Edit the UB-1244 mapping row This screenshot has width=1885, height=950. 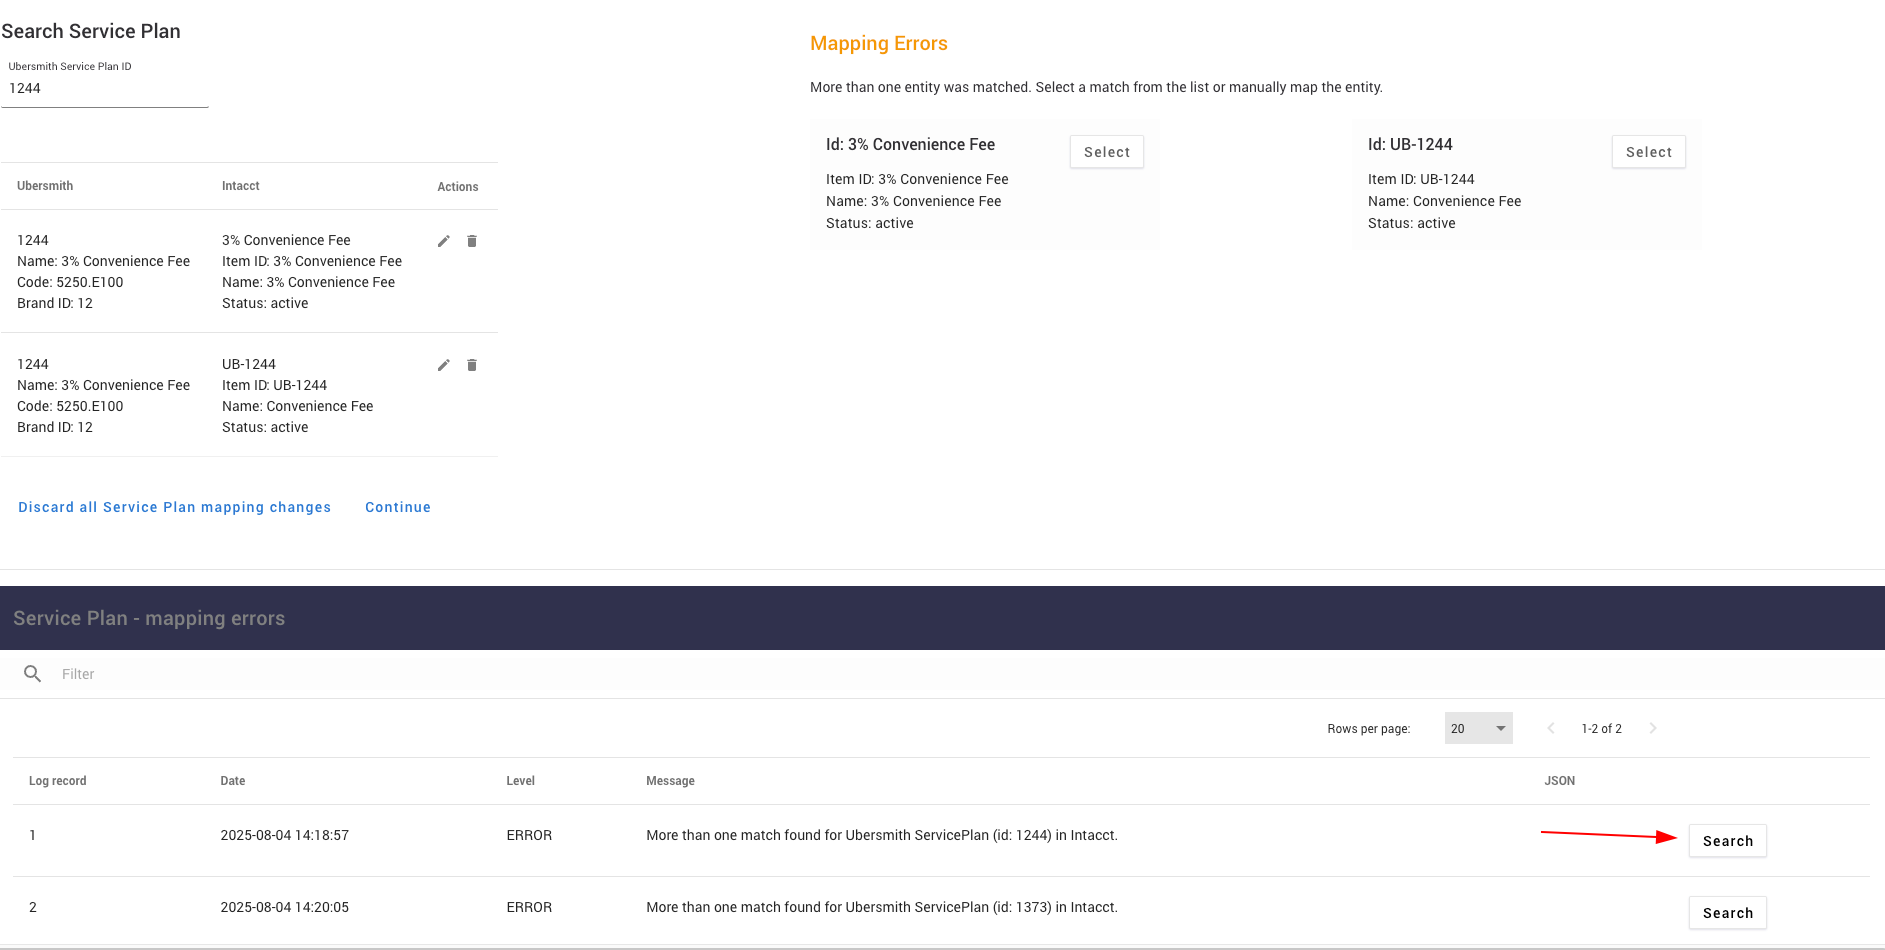pos(444,365)
